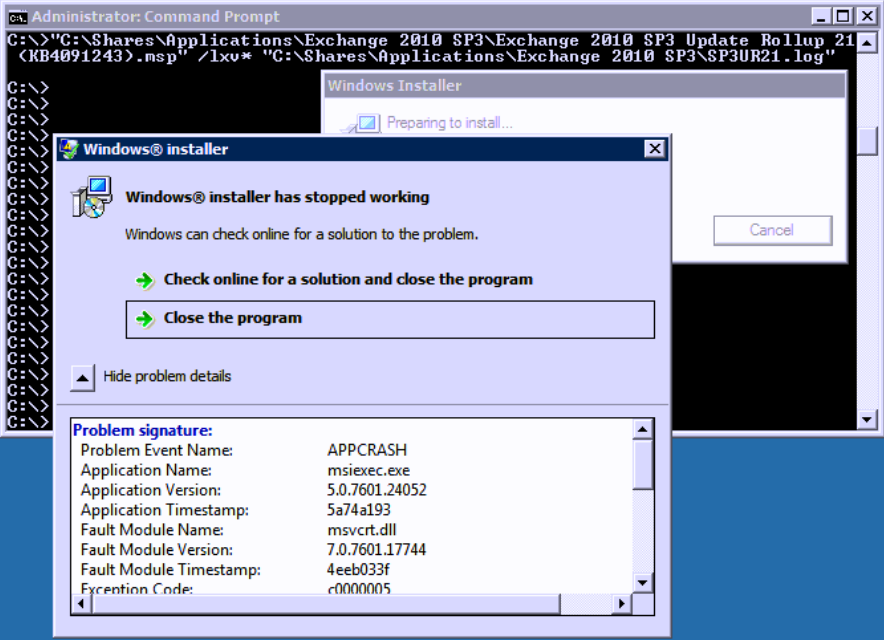Click fault module timestamp 4eeb033f
This screenshot has height=640, width=884.
click(x=358, y=570)
